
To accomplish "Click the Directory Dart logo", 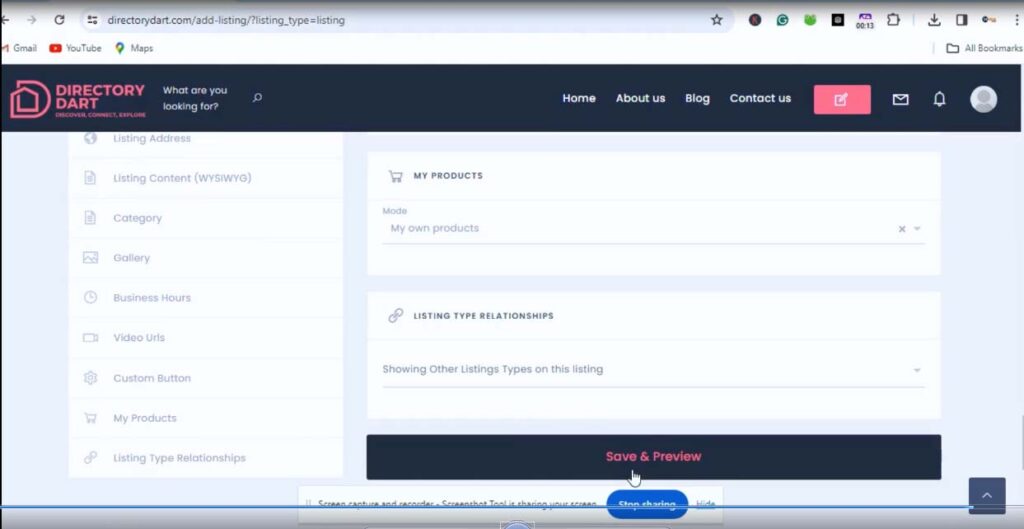I will point(78,99).
